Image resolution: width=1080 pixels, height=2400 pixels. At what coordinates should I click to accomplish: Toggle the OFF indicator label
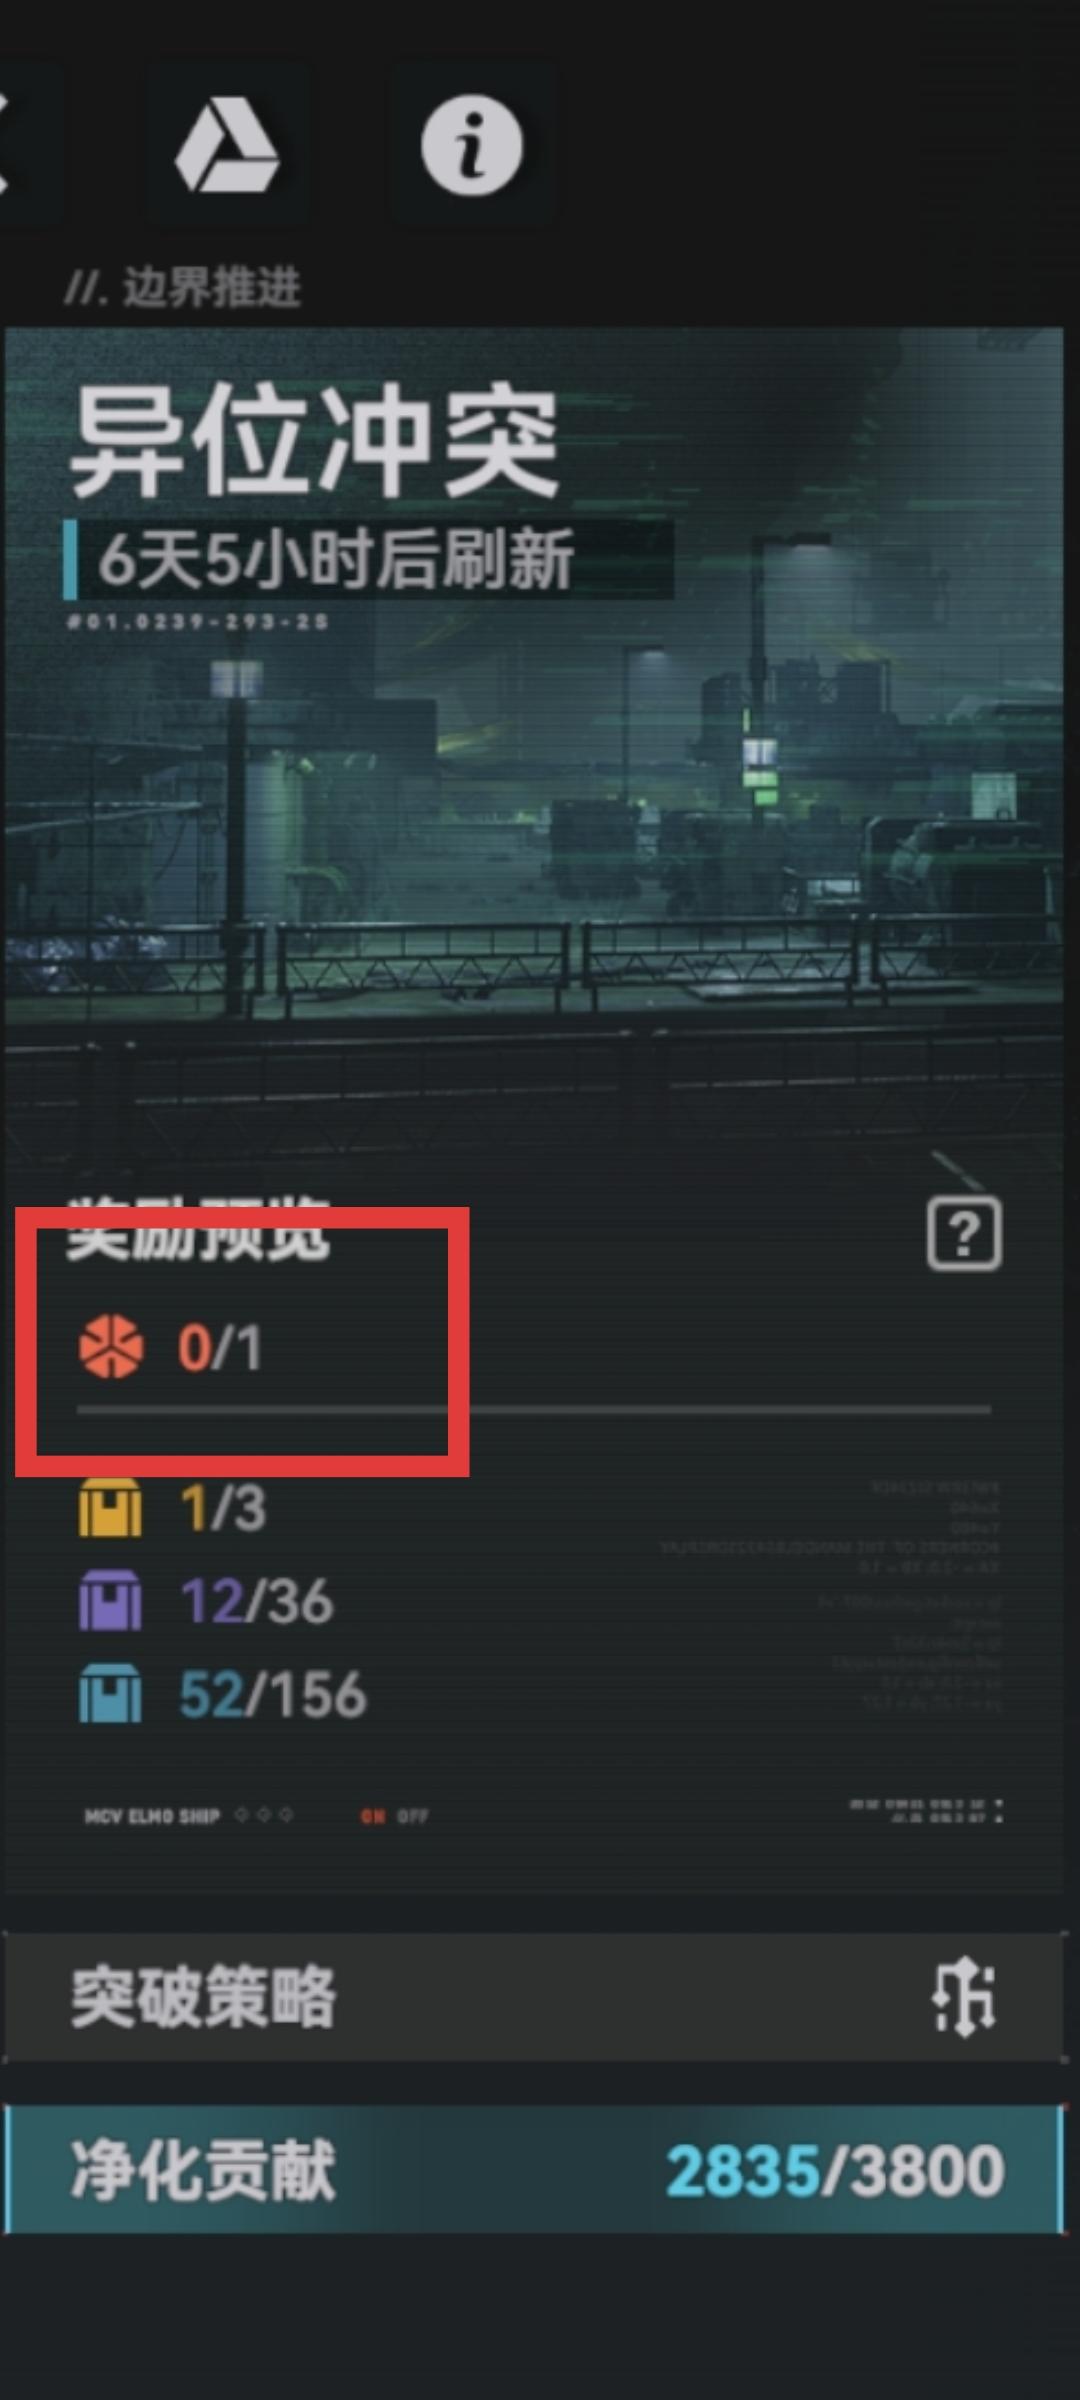coord(412,1815)
